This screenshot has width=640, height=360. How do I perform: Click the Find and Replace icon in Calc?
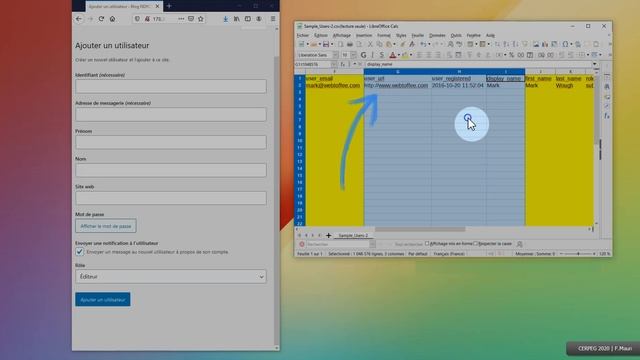coord(451,44)
